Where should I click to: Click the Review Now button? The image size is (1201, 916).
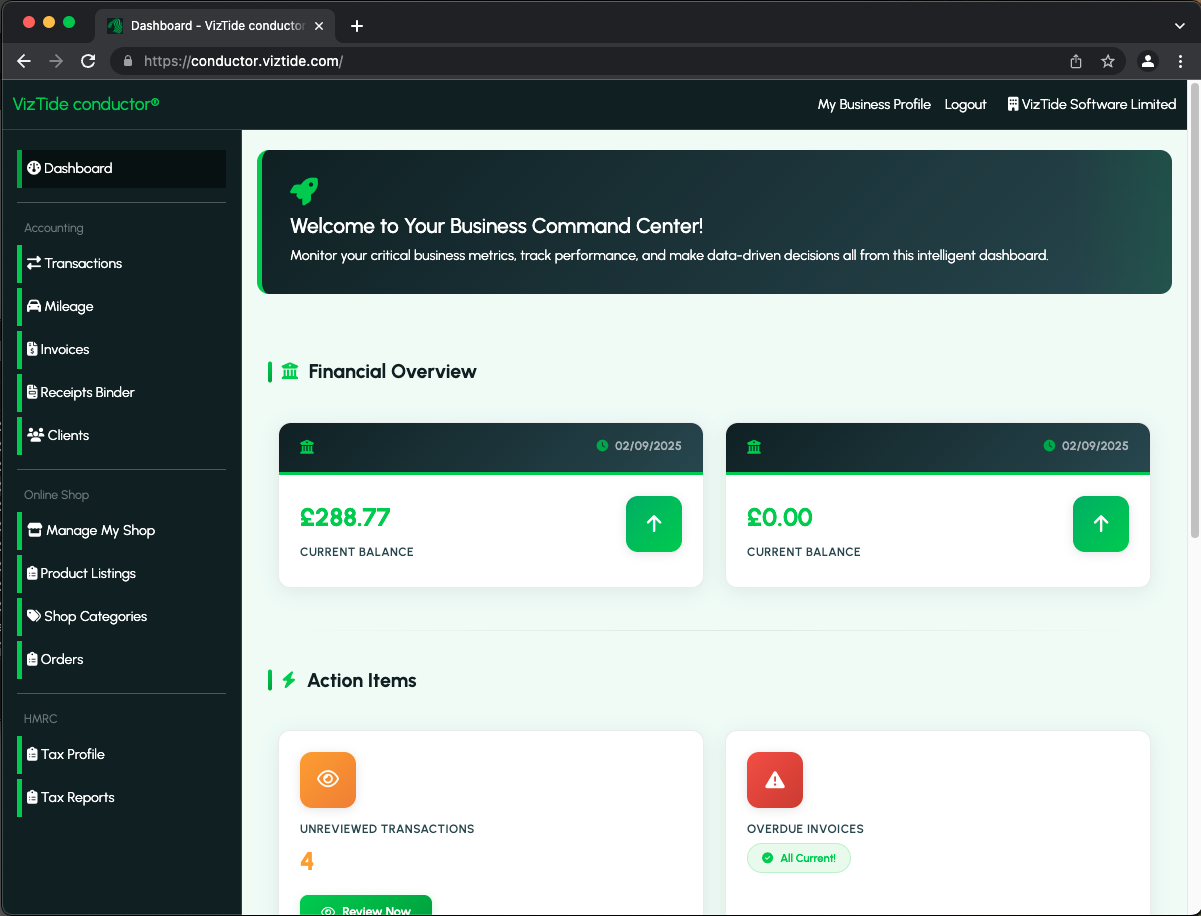(x=366, y=905)
